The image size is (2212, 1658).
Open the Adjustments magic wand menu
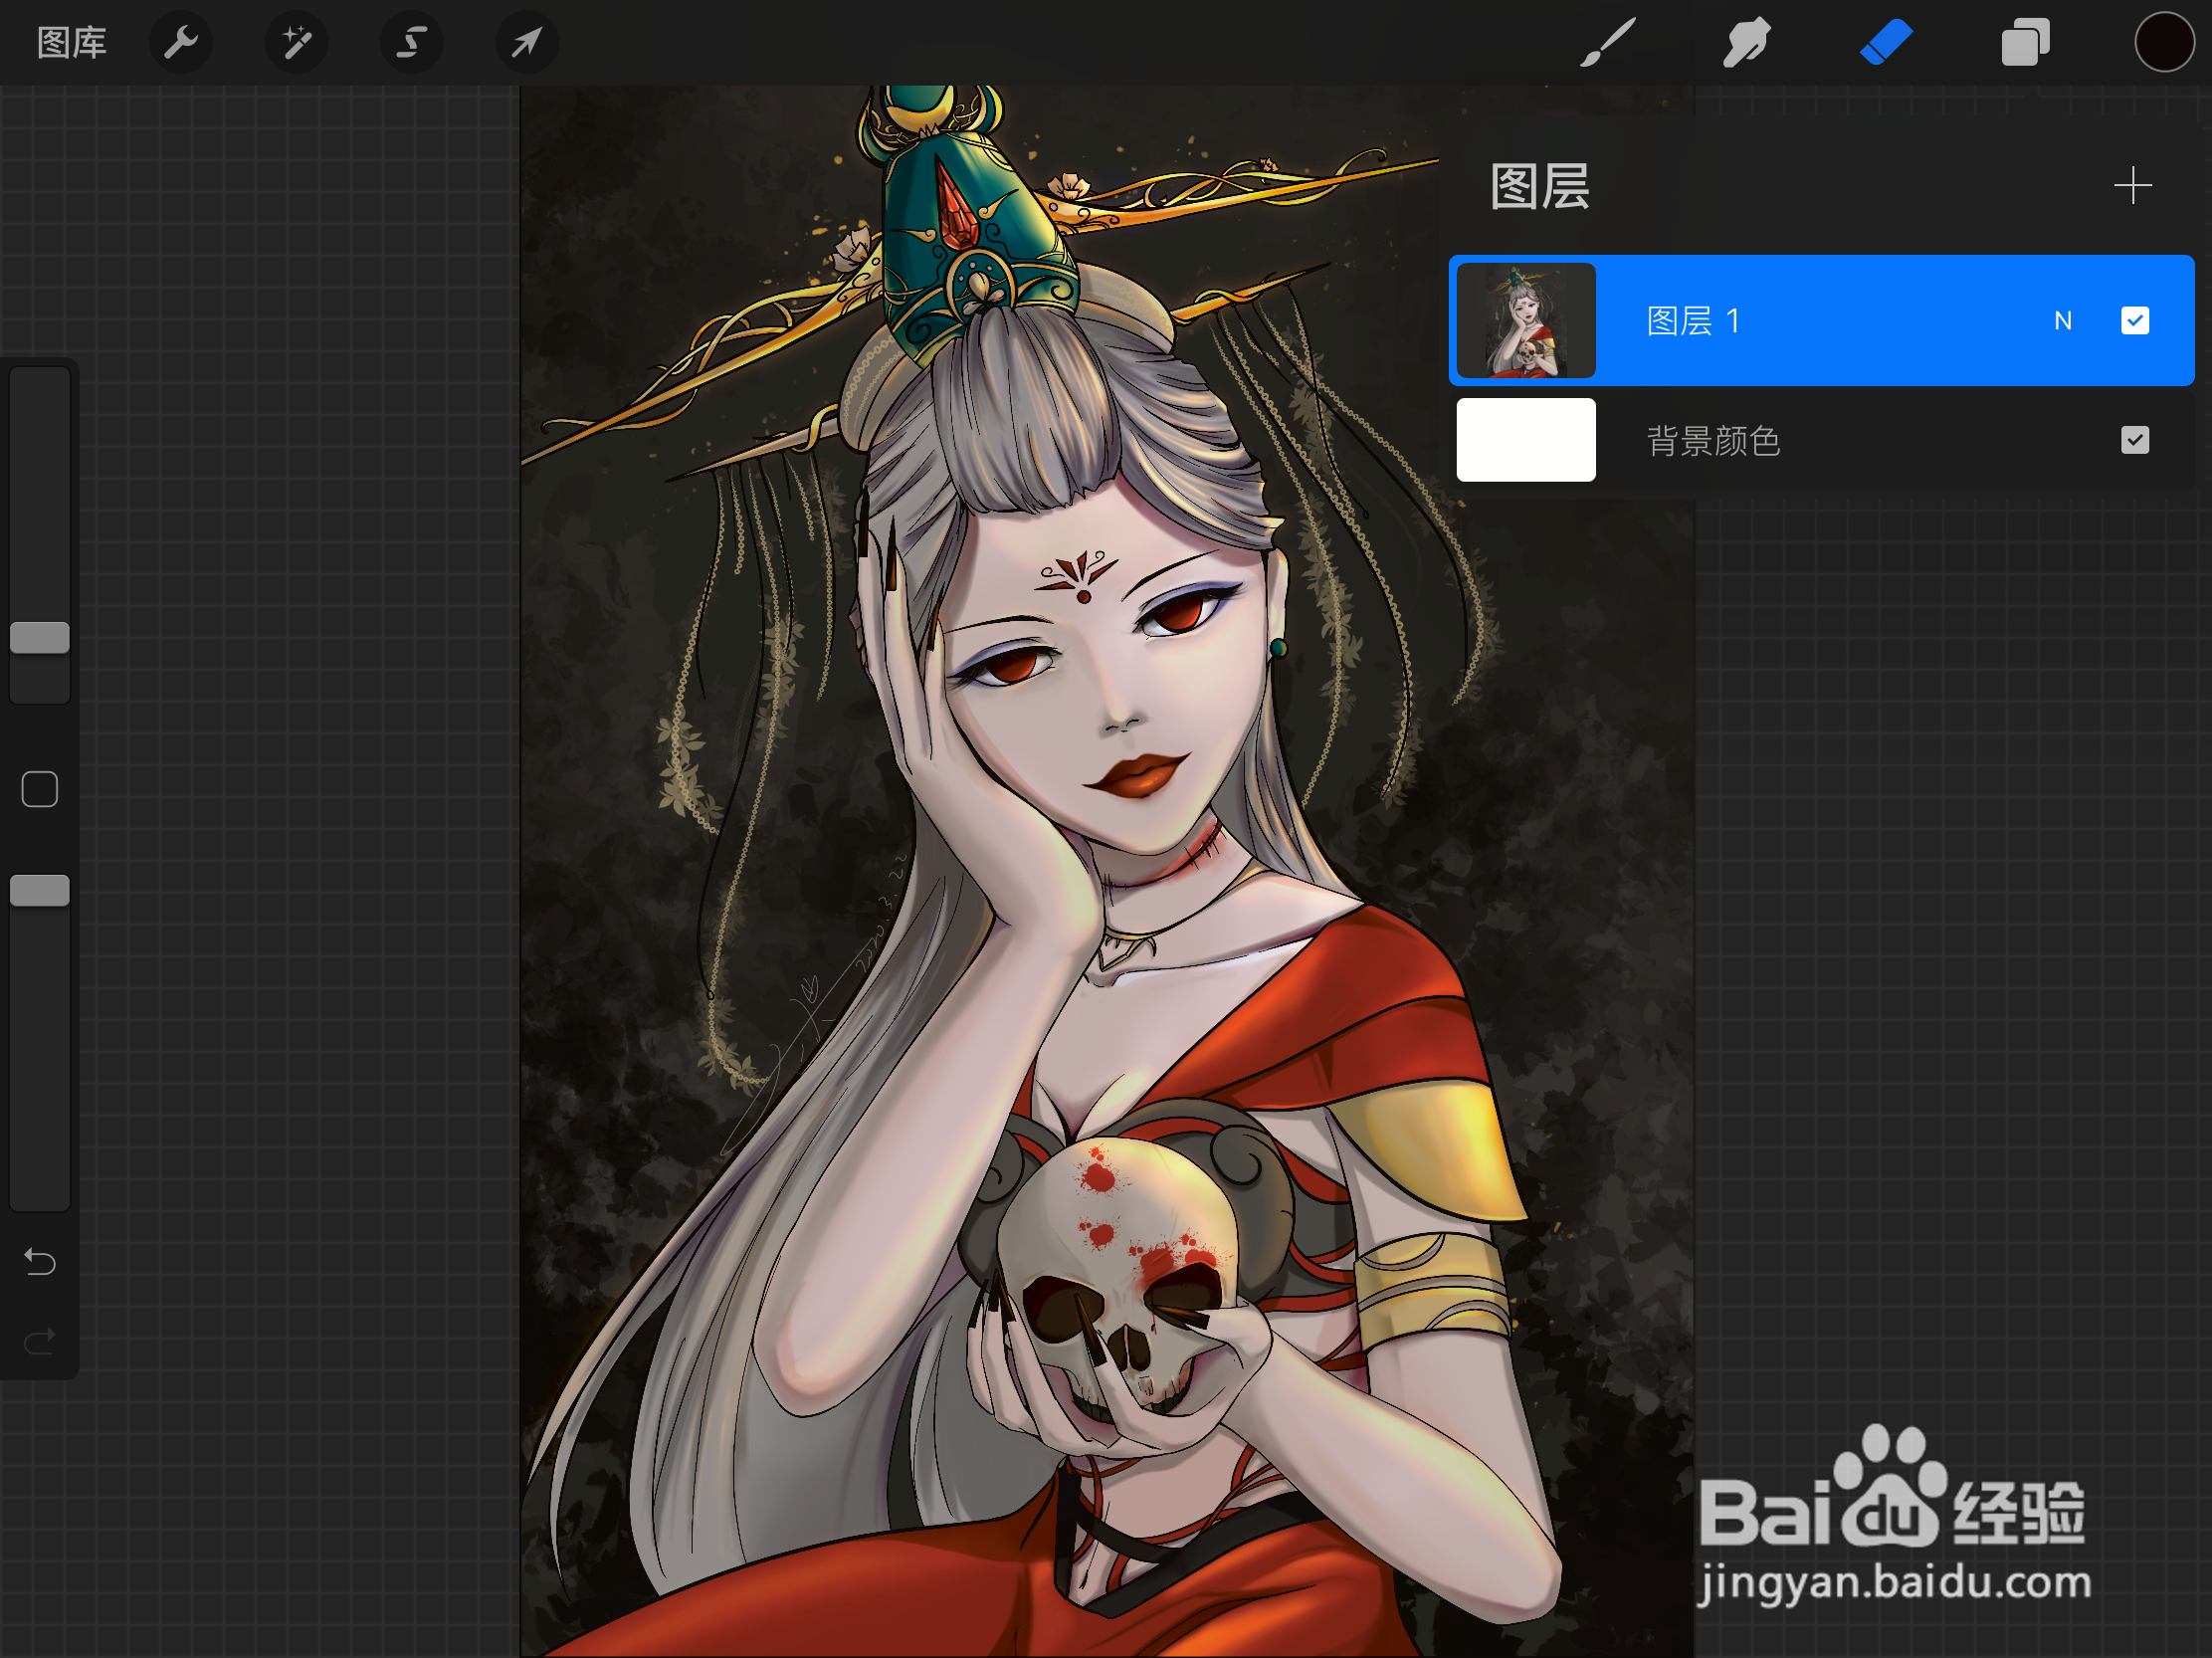[x=296, y=43]
